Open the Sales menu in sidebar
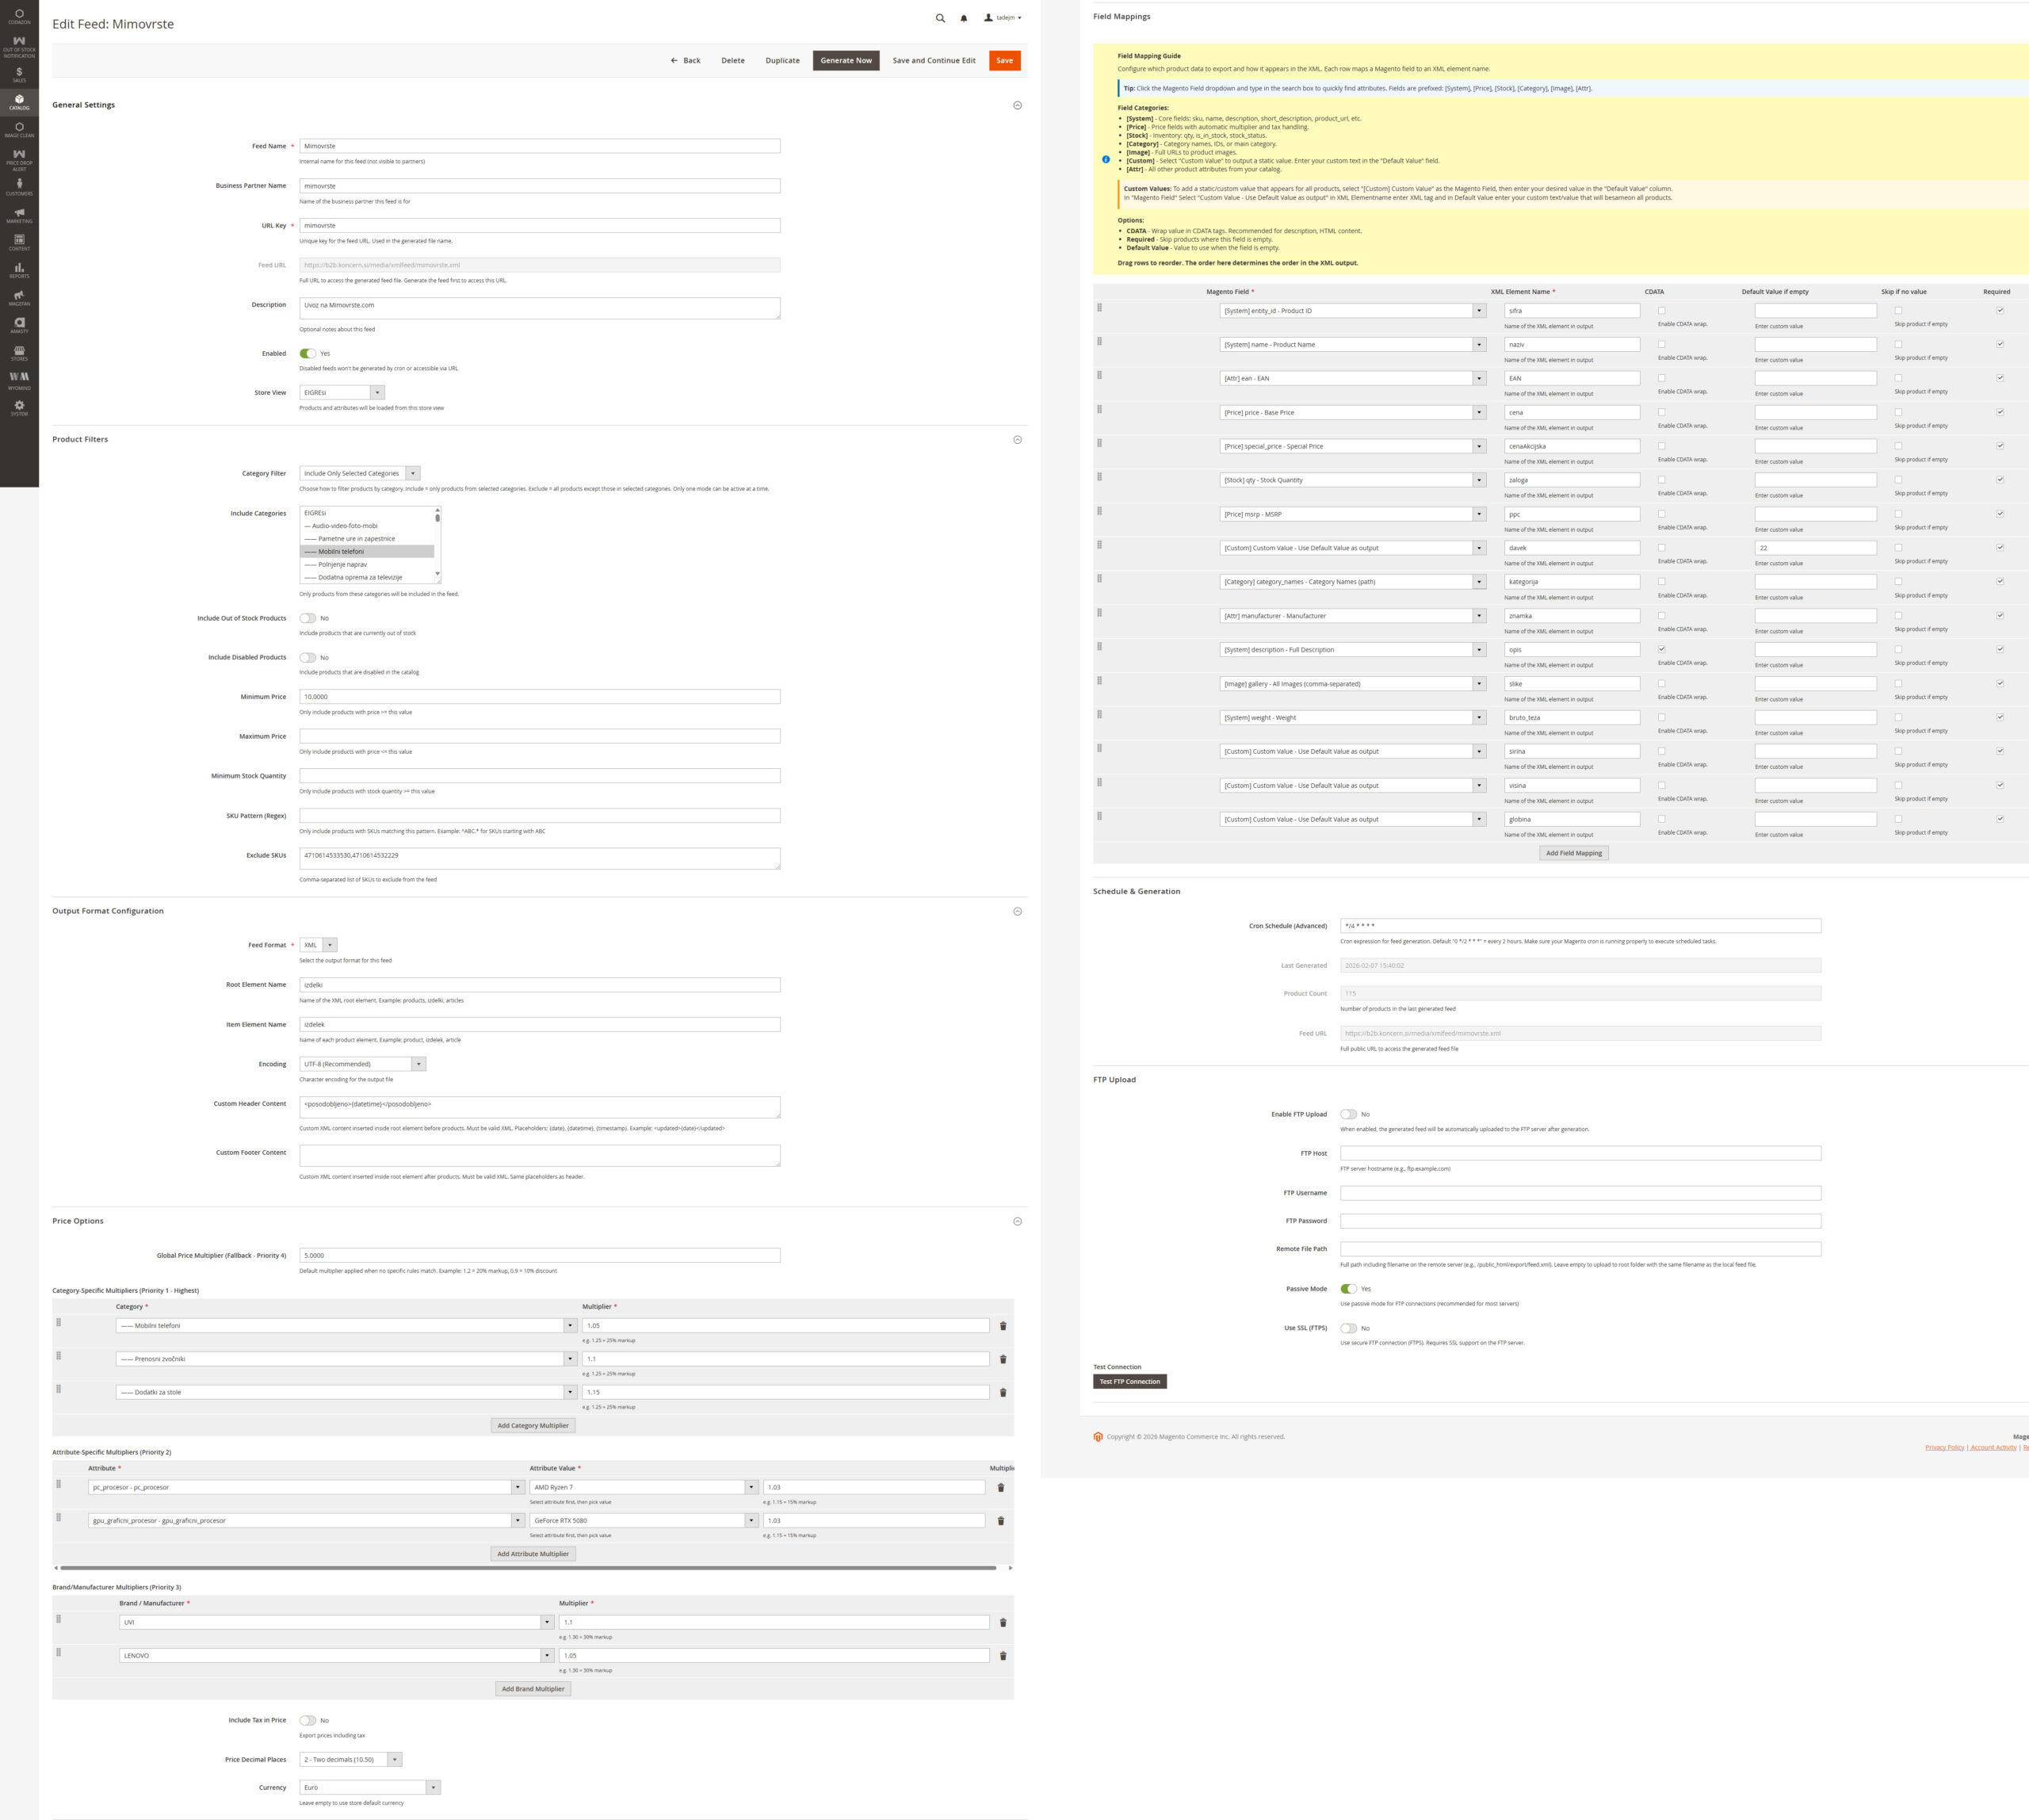 tap(19, 74)
